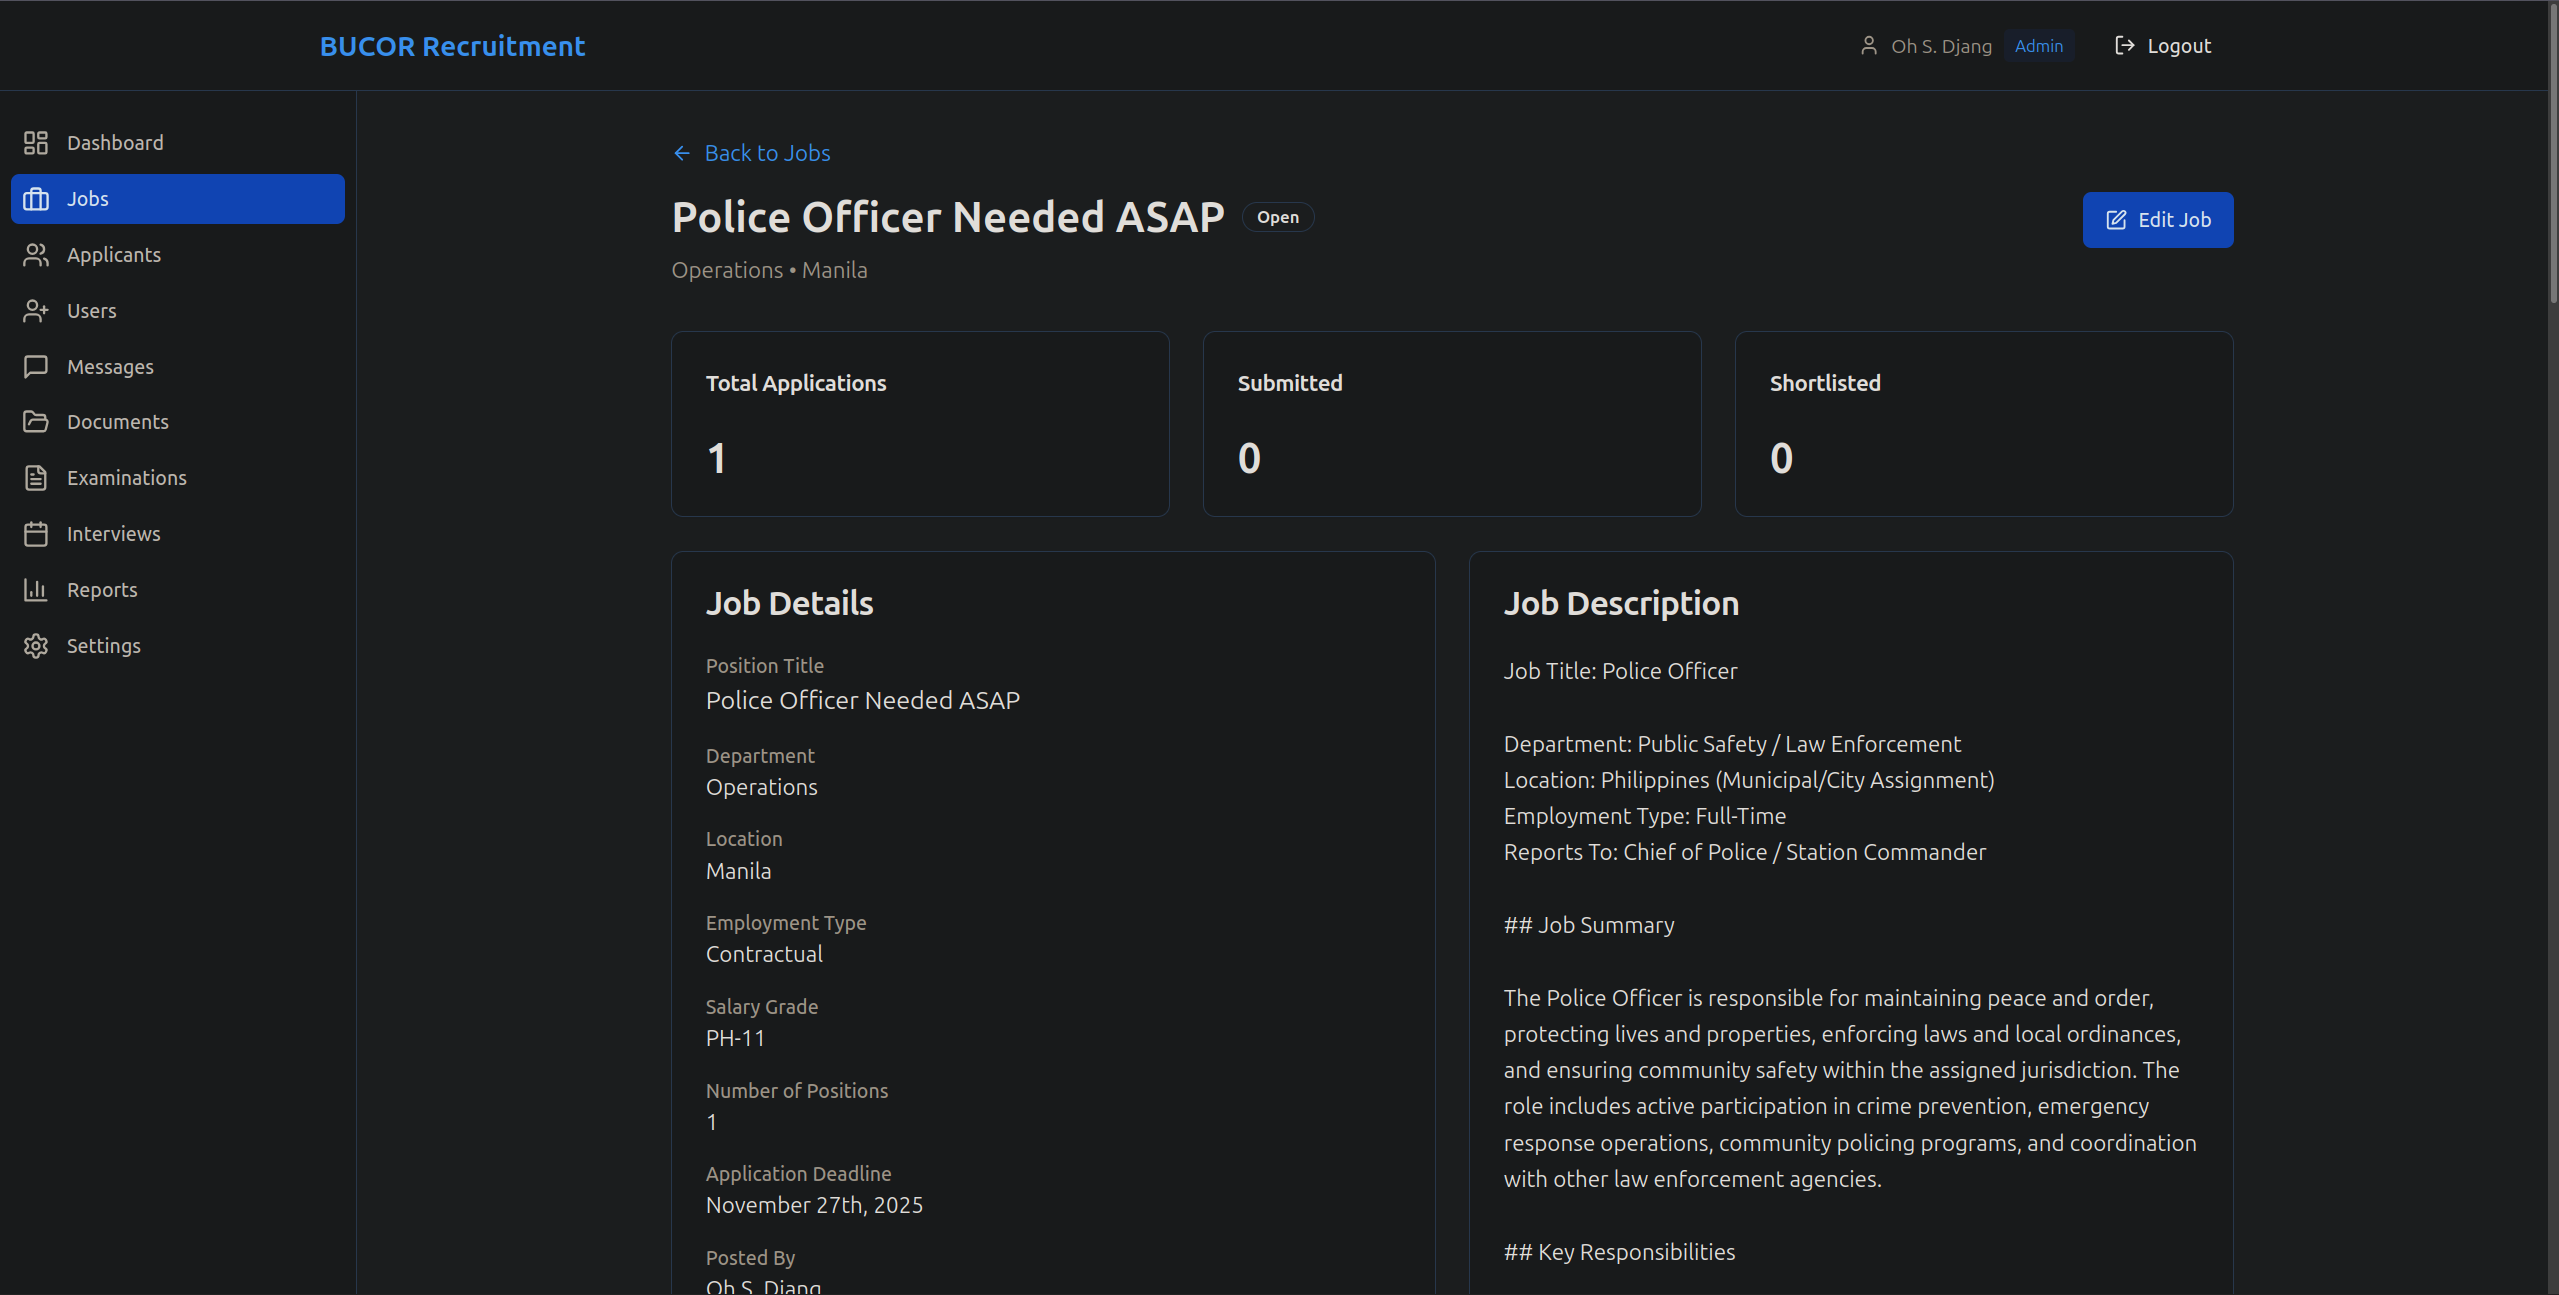This screenshot has width=2559, height=1295.
Task: Click the Examinations file icon
Action: [36, 478]
